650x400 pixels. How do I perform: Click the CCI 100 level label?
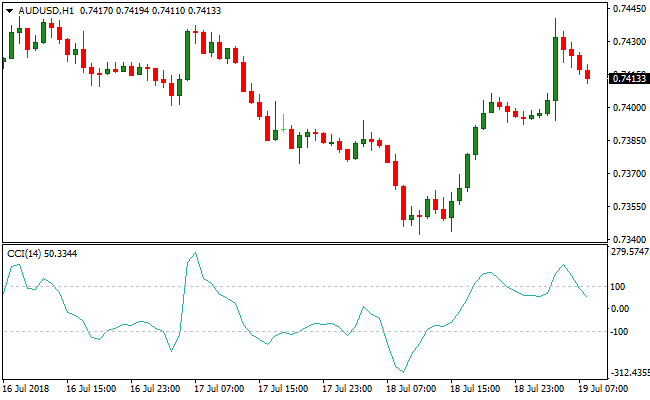[x=618, y=287]
